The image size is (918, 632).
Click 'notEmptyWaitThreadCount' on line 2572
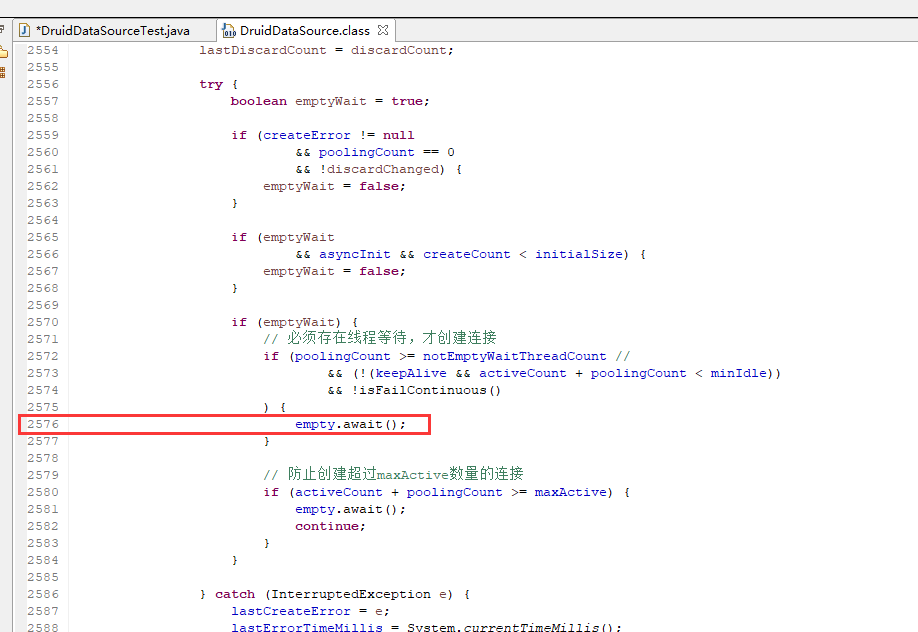(x=515, y=356)
